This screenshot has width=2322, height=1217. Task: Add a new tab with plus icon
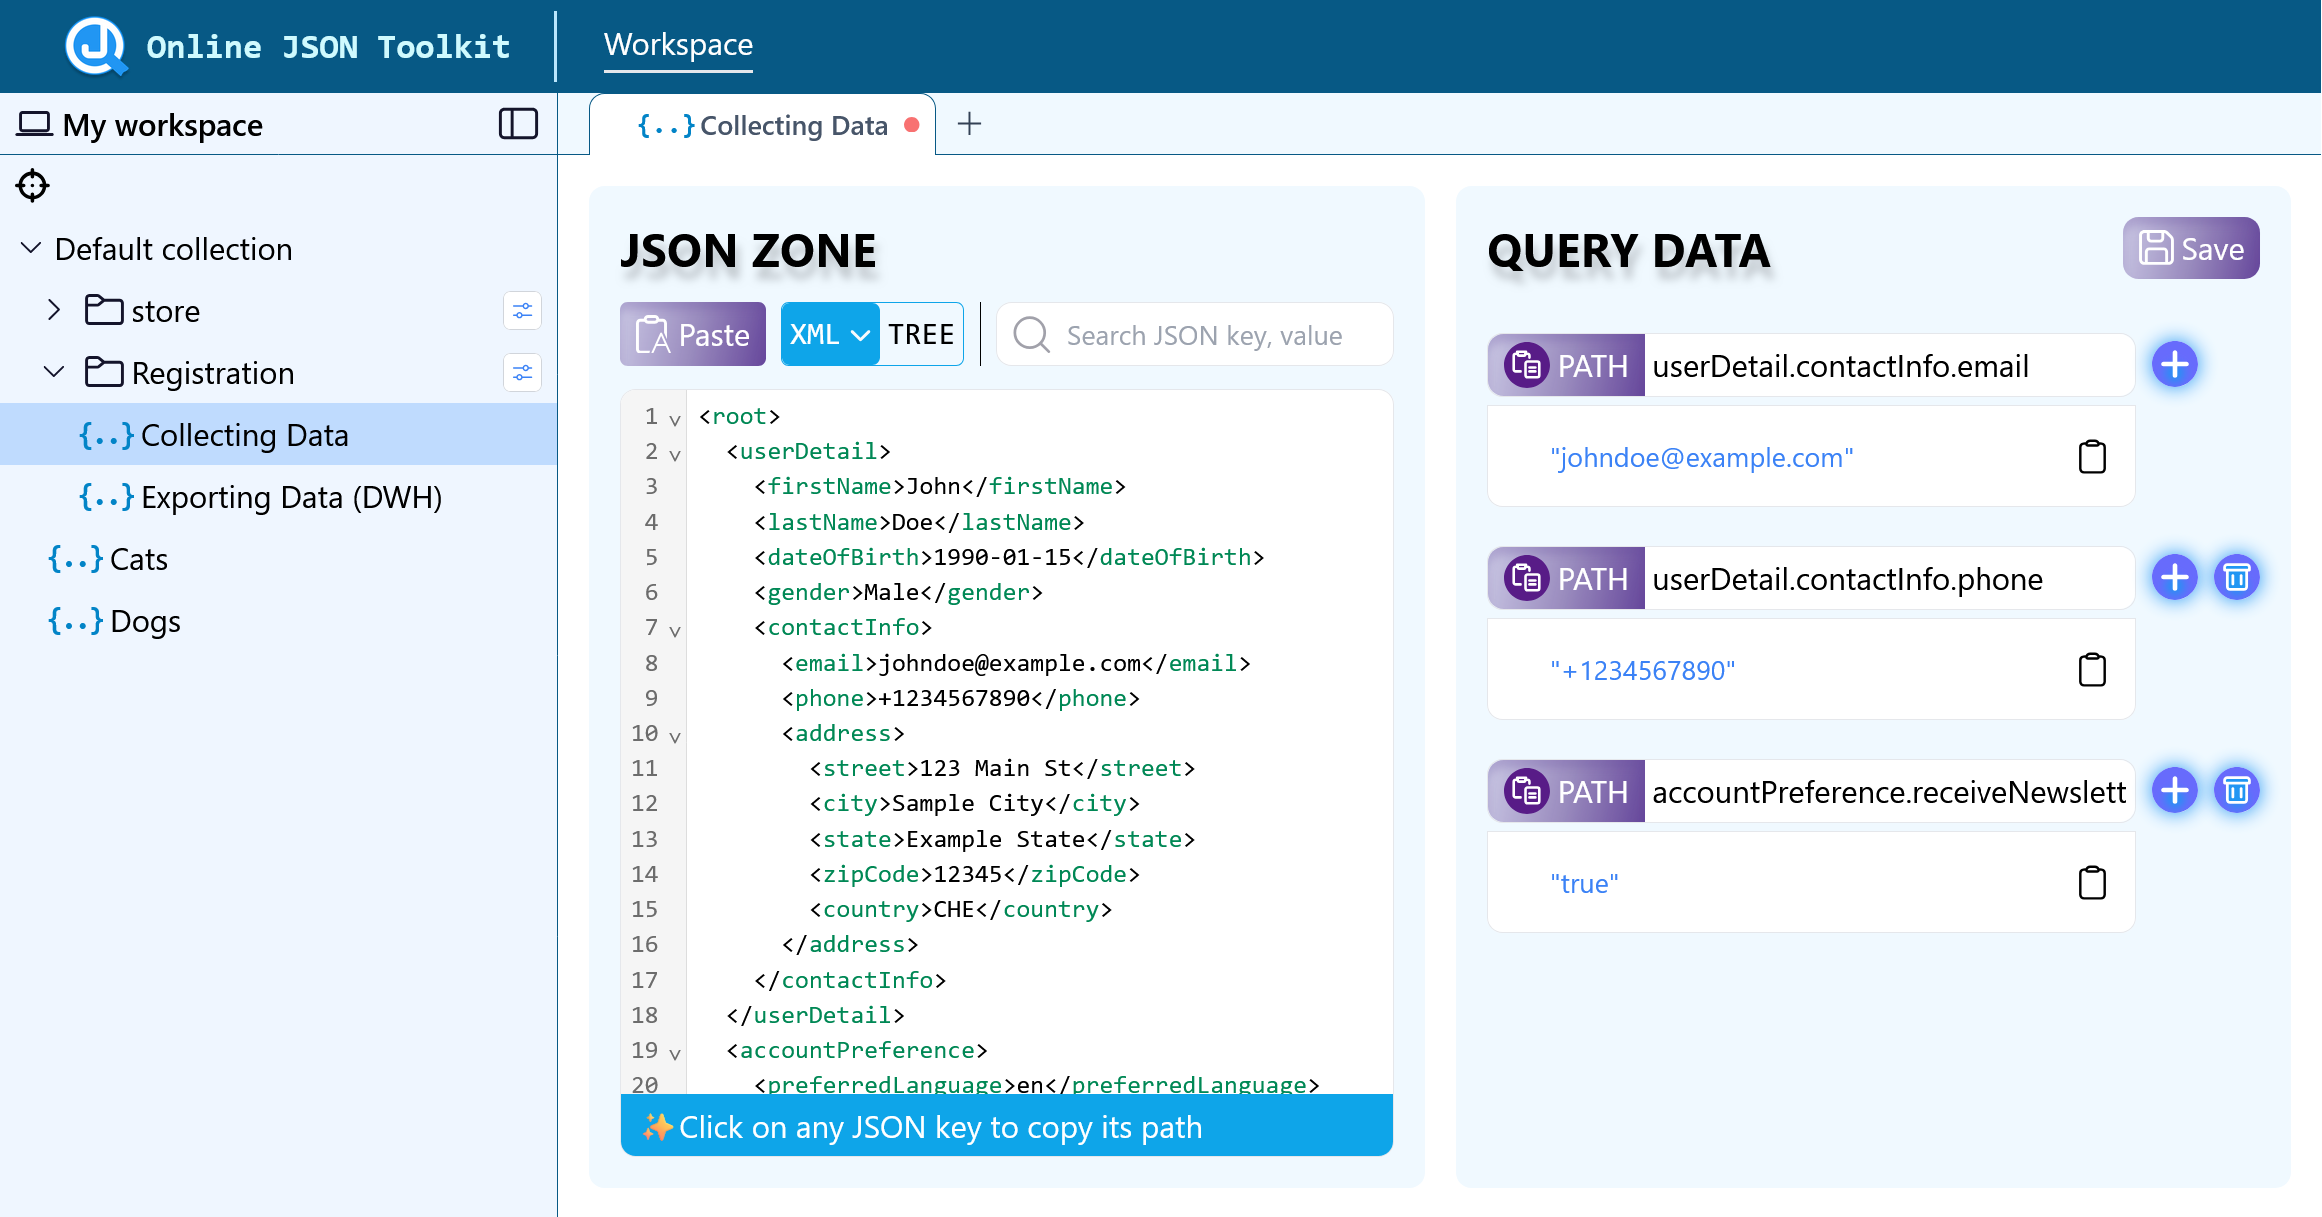point(969,124)
